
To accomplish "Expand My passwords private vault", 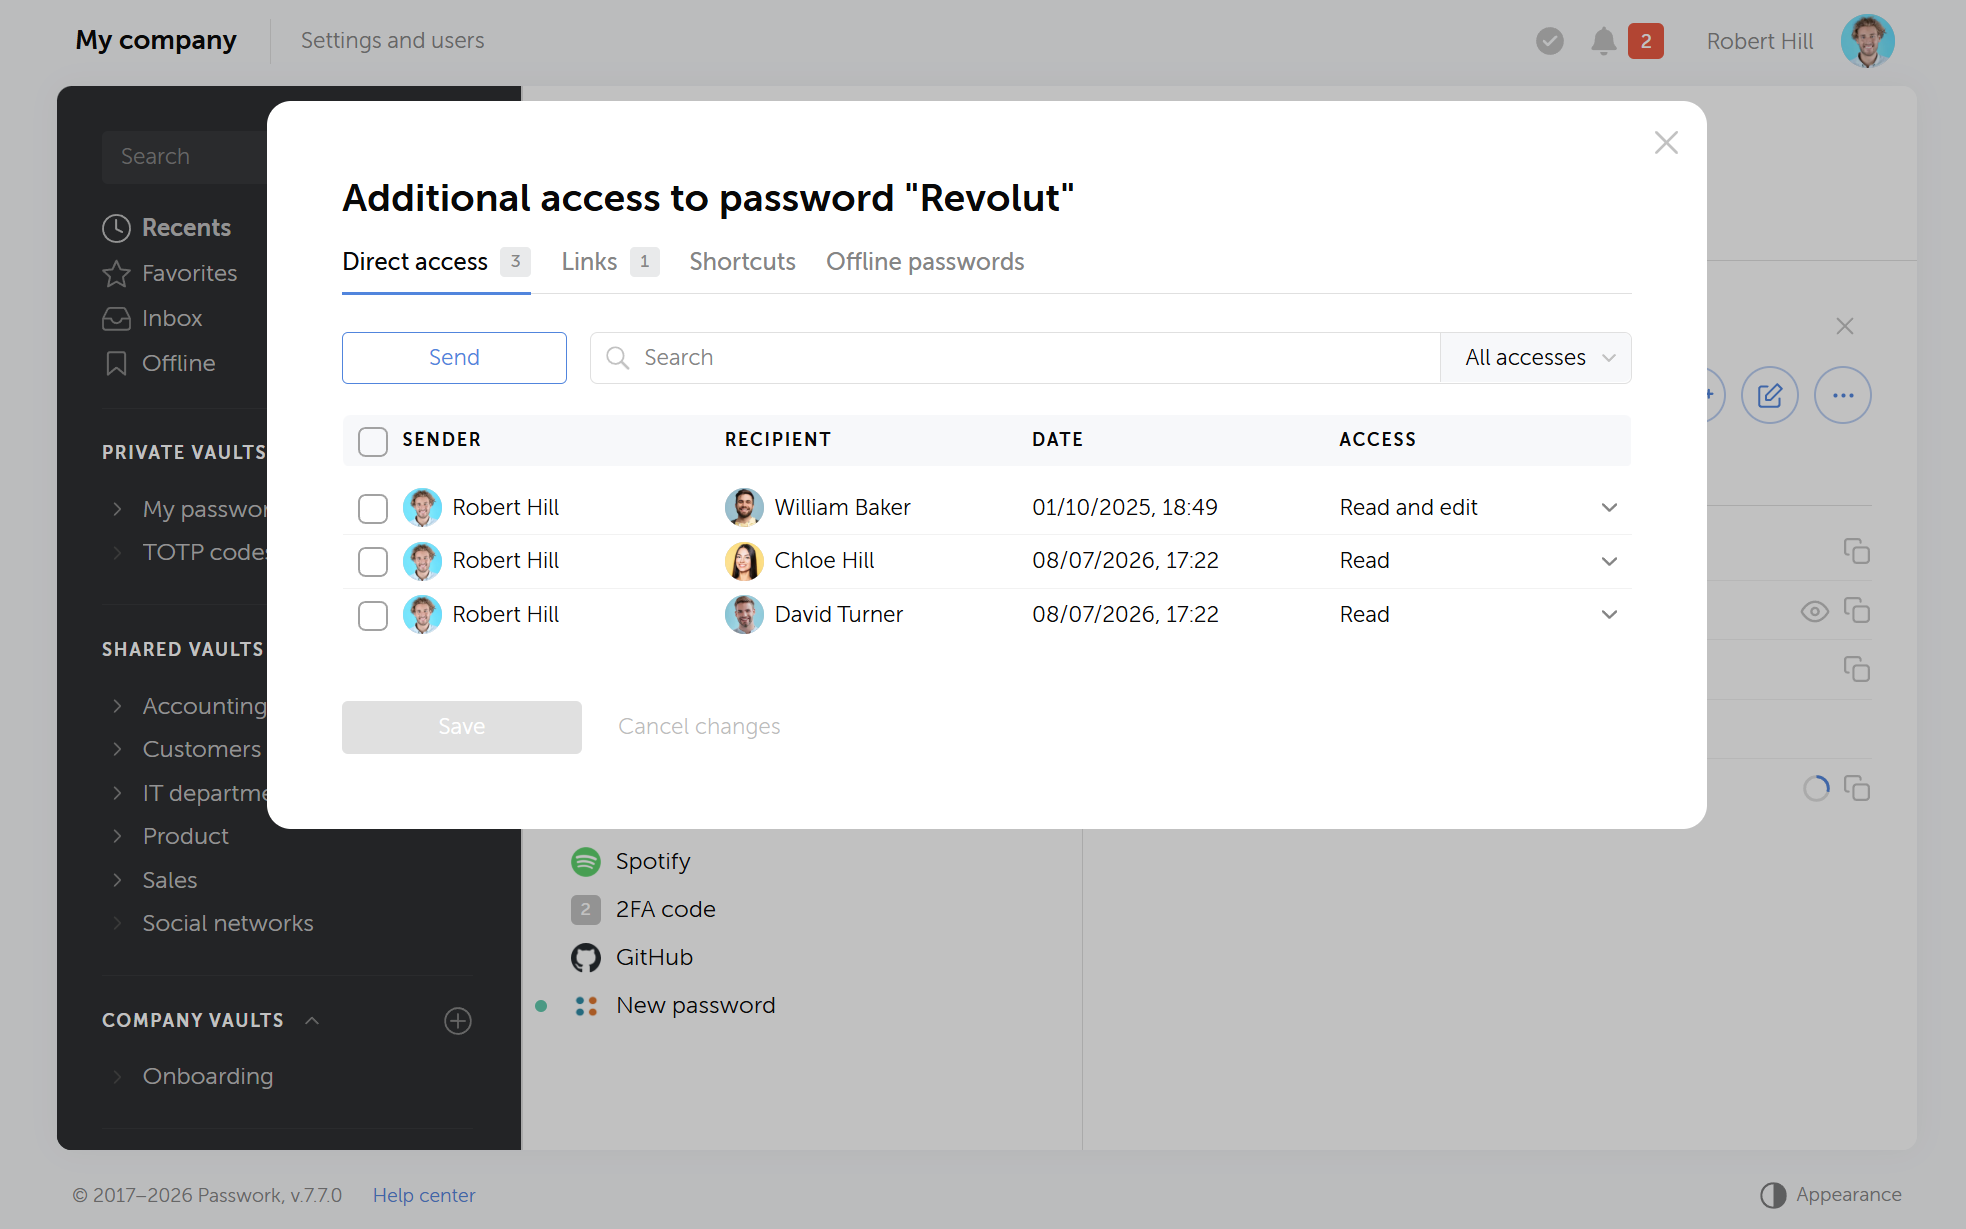I will pyautogui.click(x=117, y=509).
